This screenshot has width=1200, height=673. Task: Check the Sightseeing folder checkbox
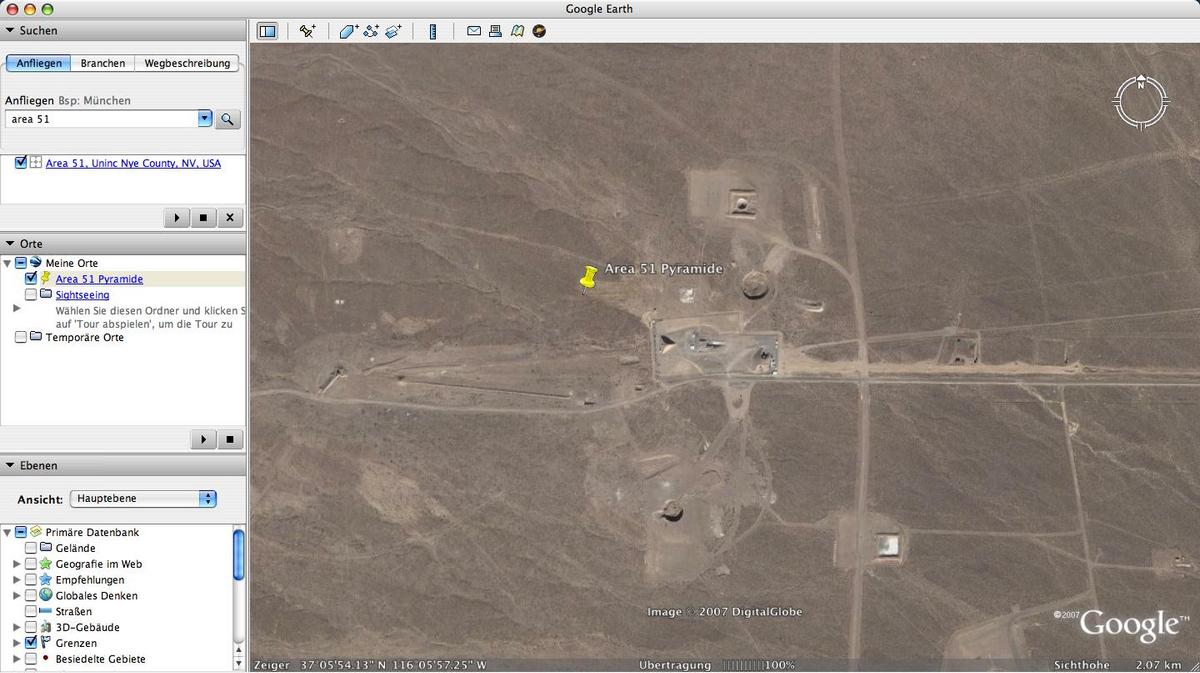[31, 295]
